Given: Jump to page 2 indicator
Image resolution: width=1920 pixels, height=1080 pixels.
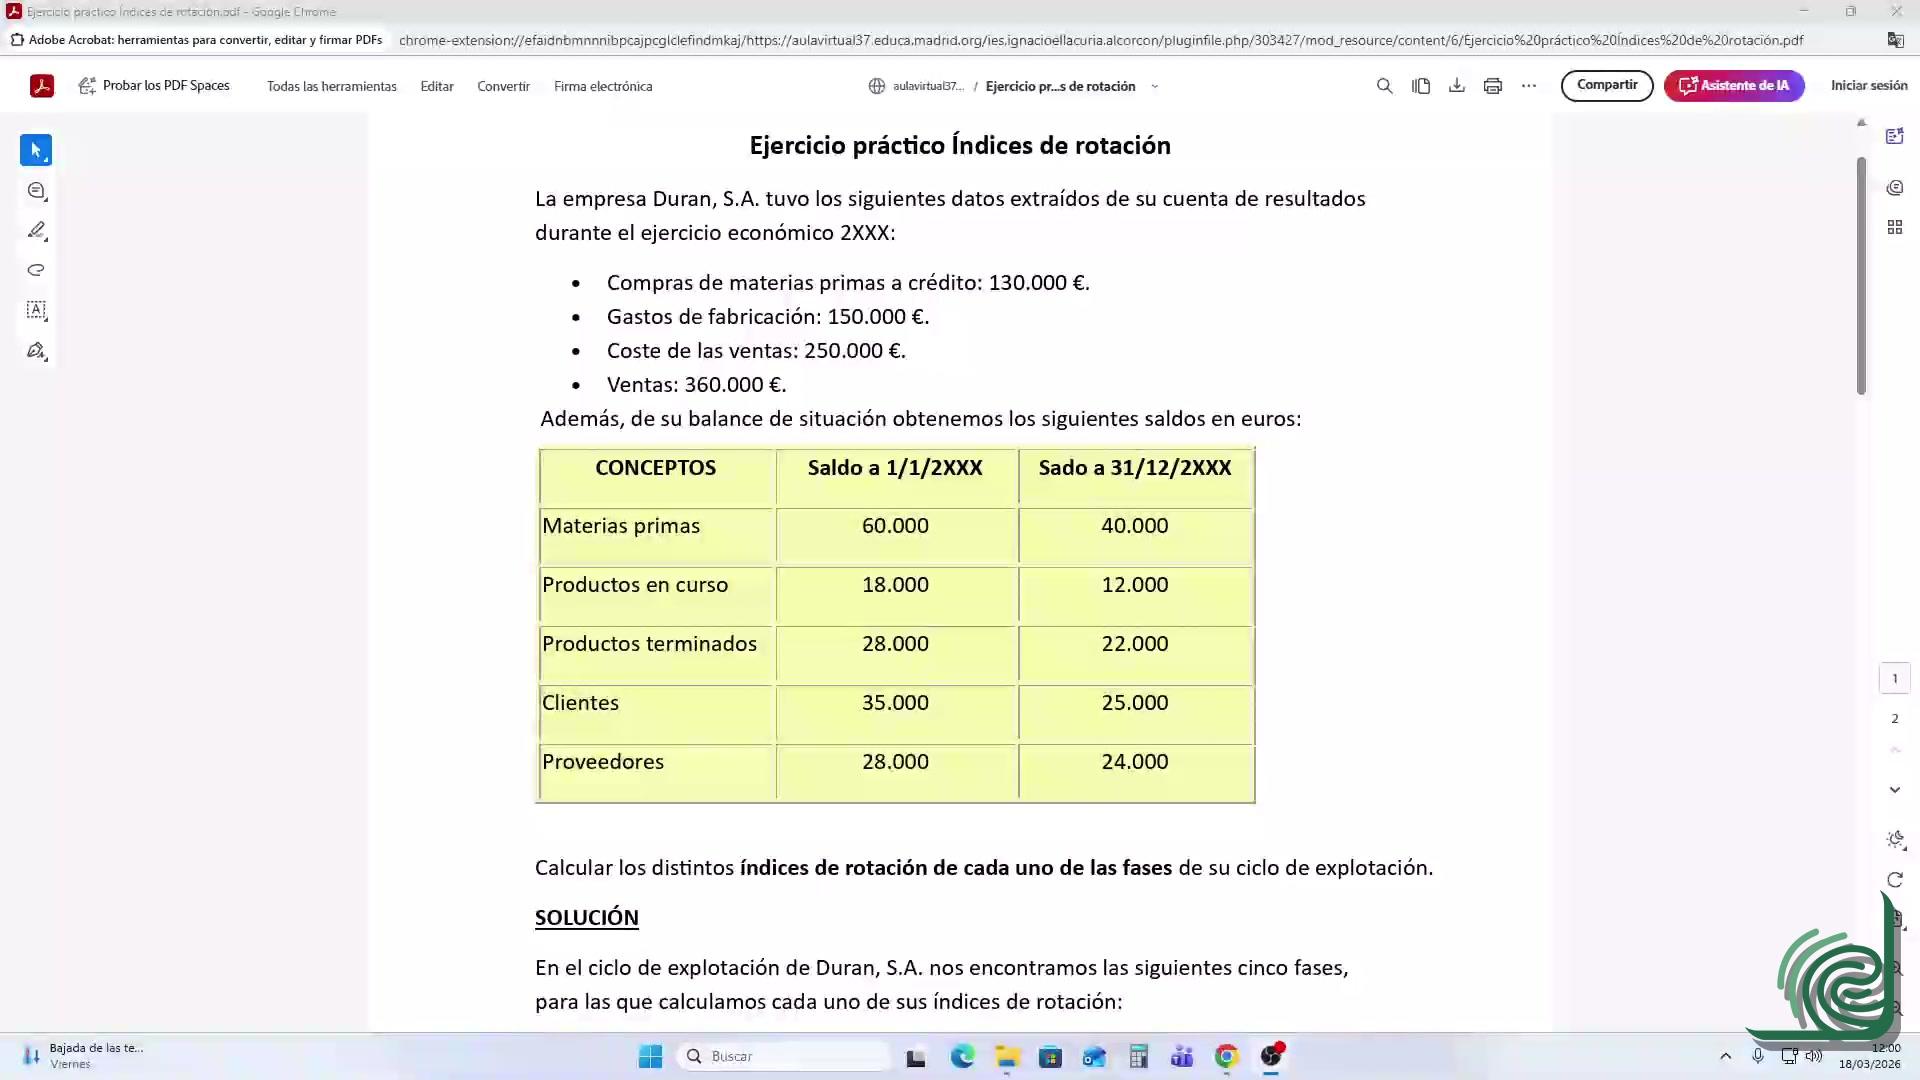Looking at the screenshot, I should pyautogui.click(x=1894, y=718).
